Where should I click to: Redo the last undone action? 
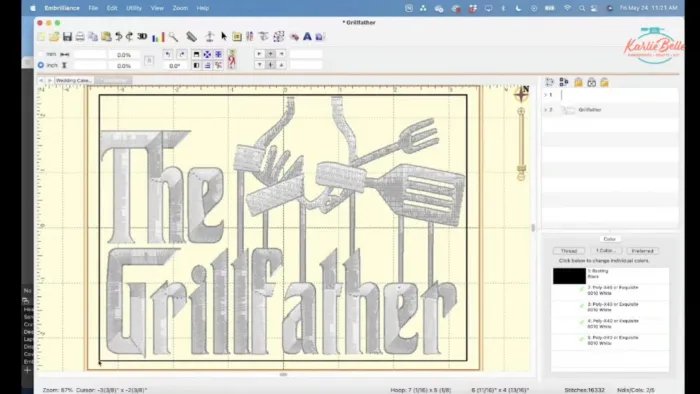point(129,37)
